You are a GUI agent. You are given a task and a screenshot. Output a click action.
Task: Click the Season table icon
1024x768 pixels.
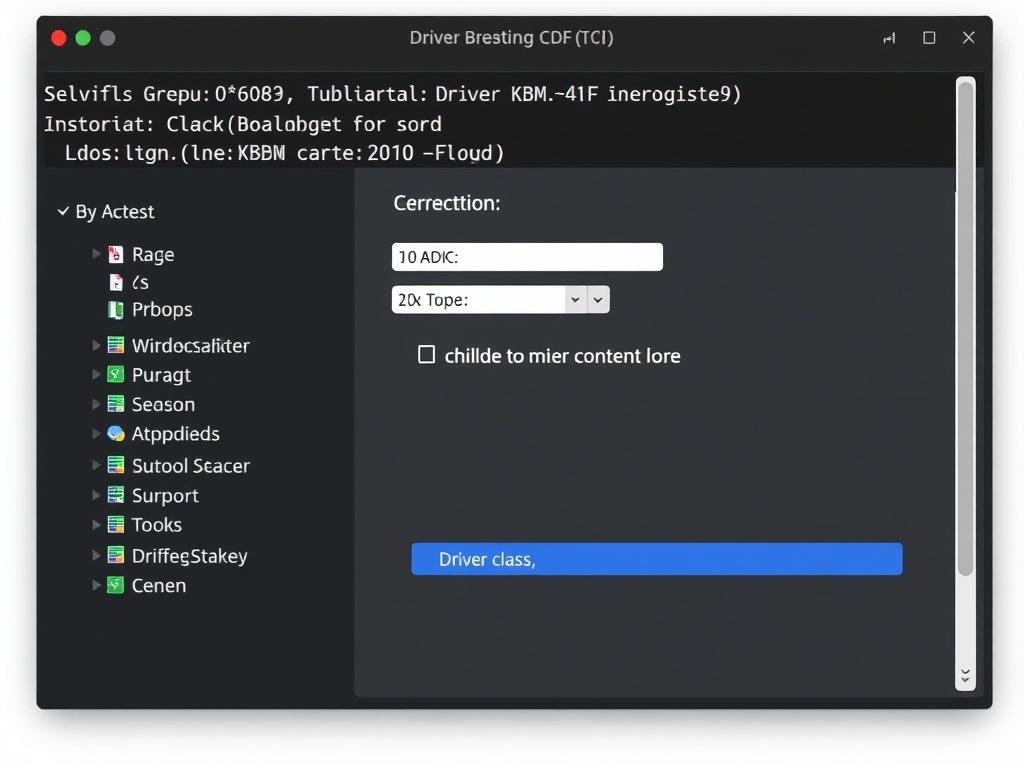(116, 404)
